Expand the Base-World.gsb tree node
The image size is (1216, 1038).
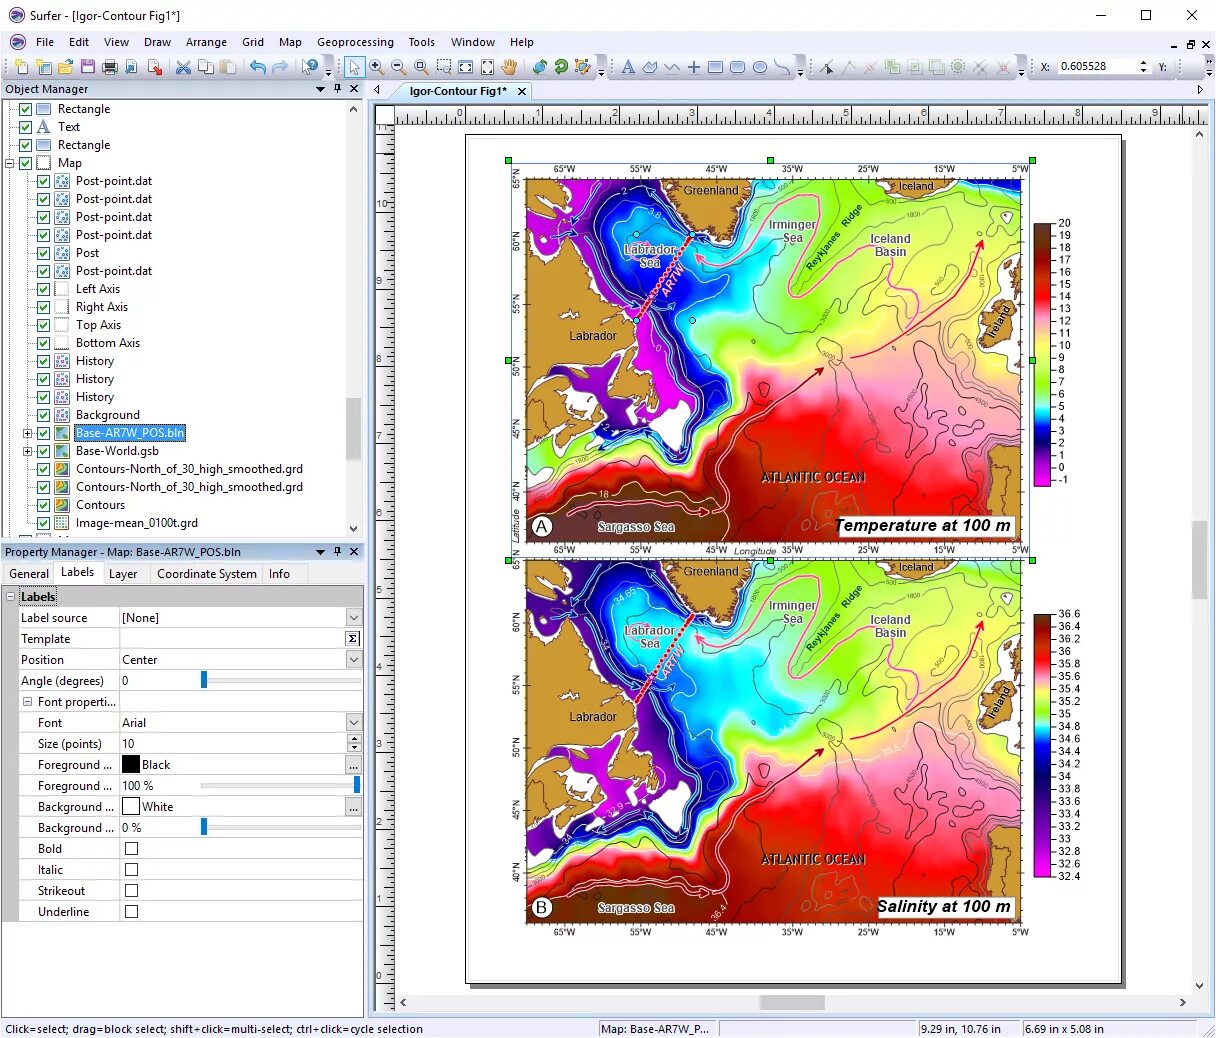28,451
